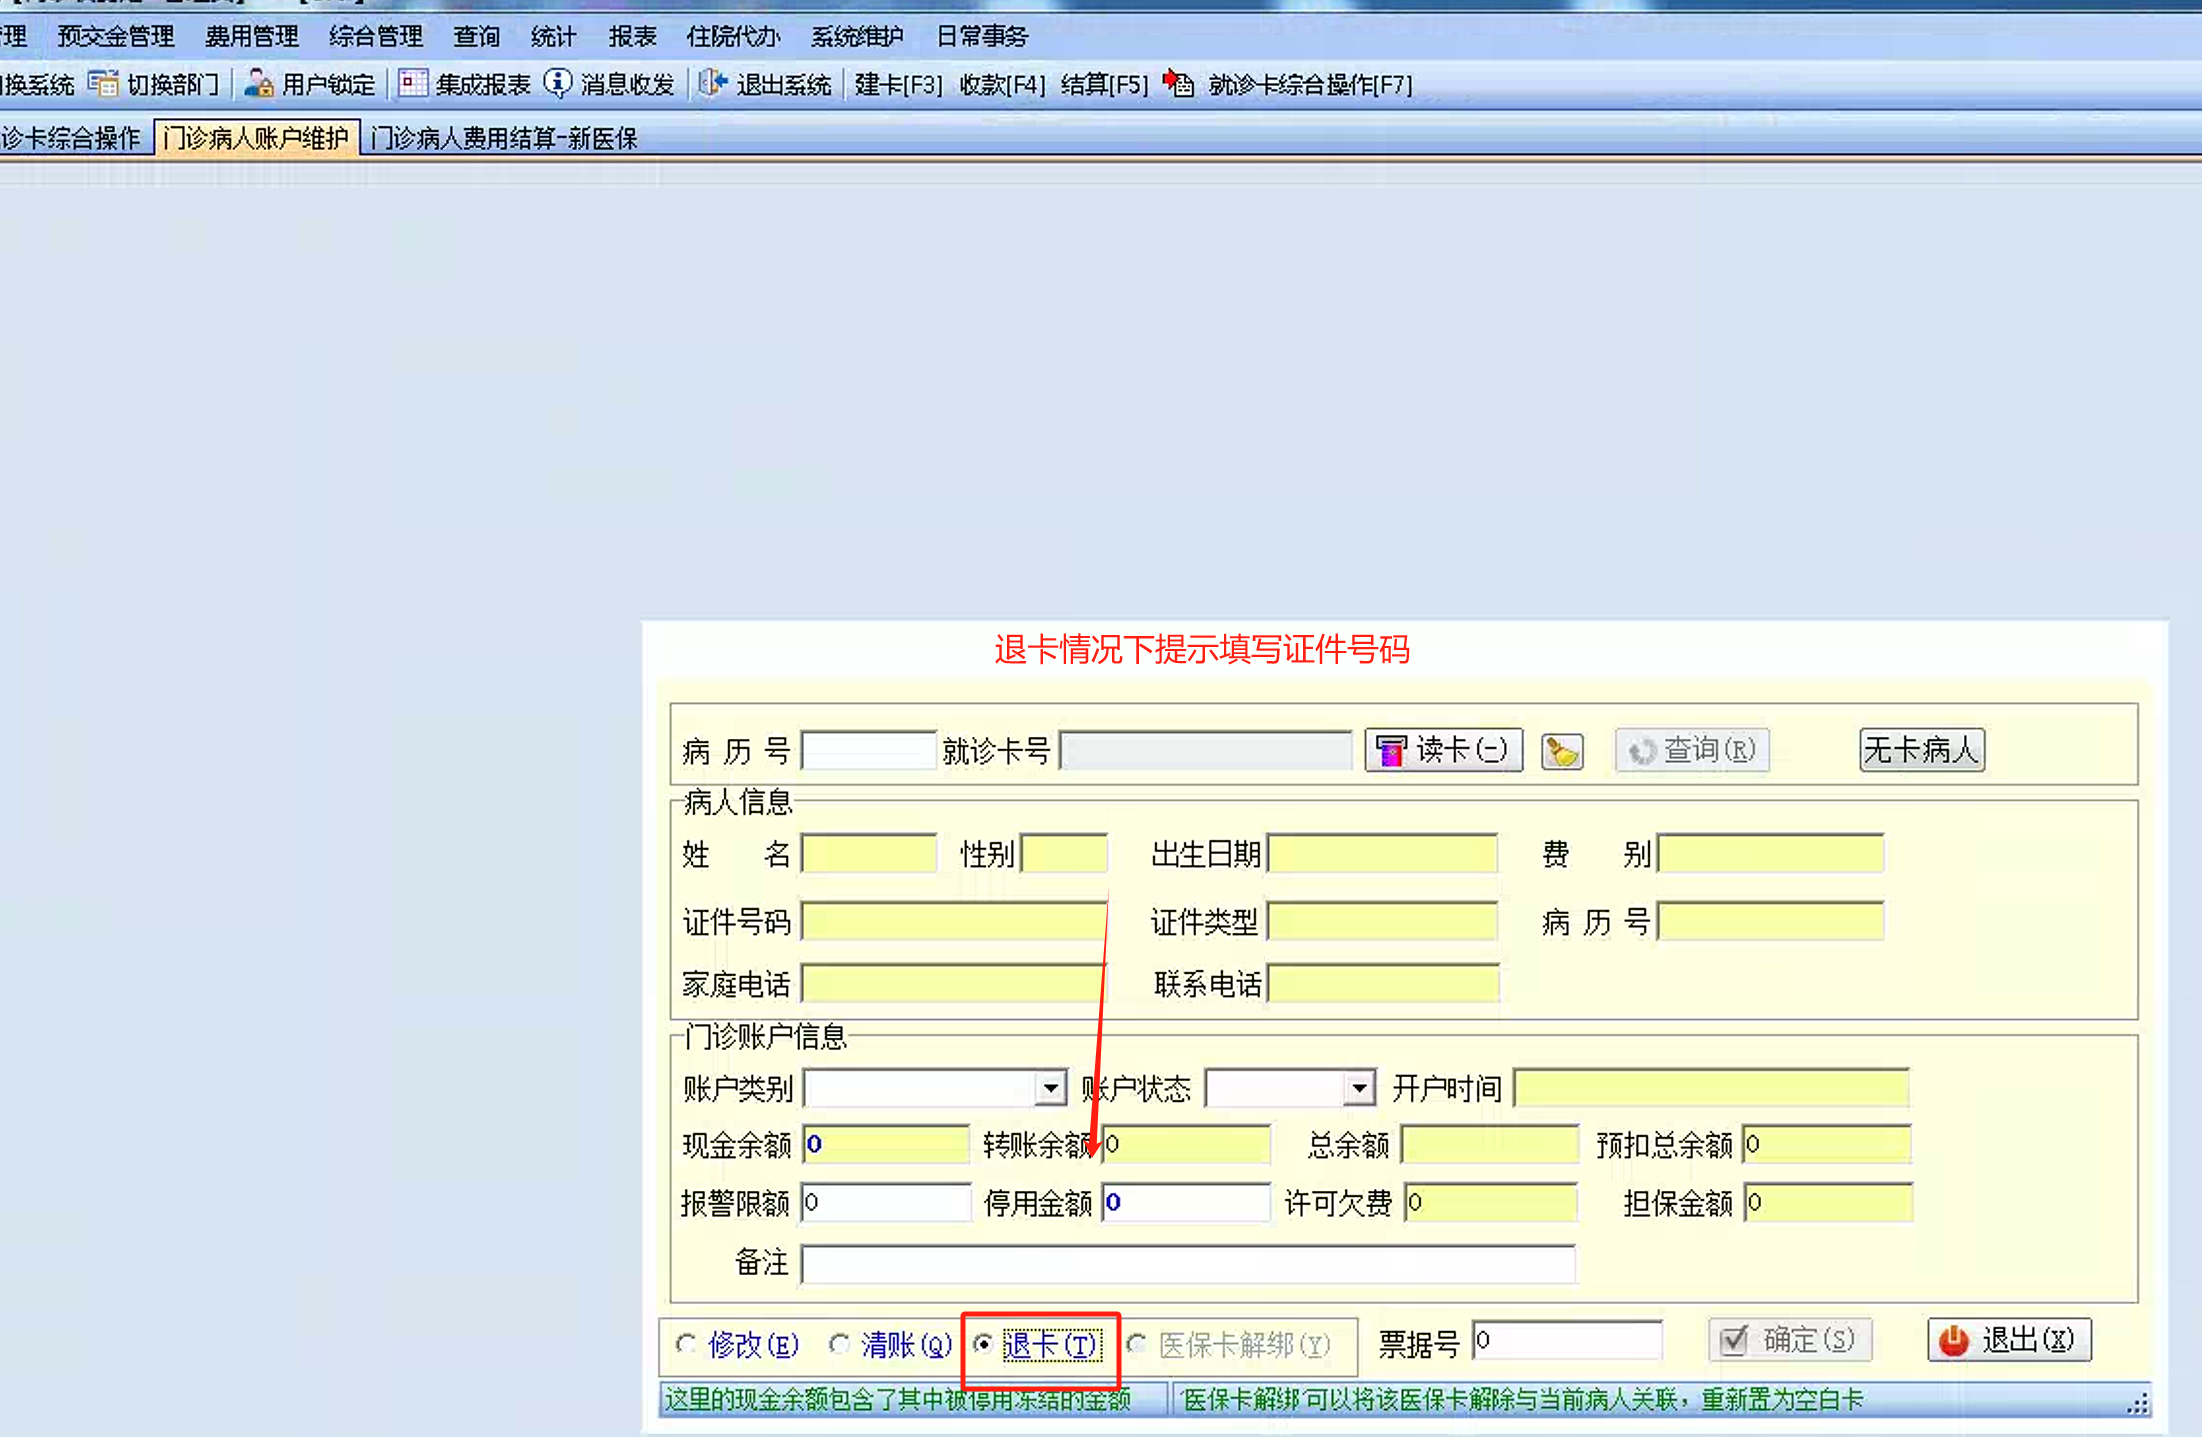Open the 预交金管理 menu
The image size is (2202, 1437).
point(116,37)
